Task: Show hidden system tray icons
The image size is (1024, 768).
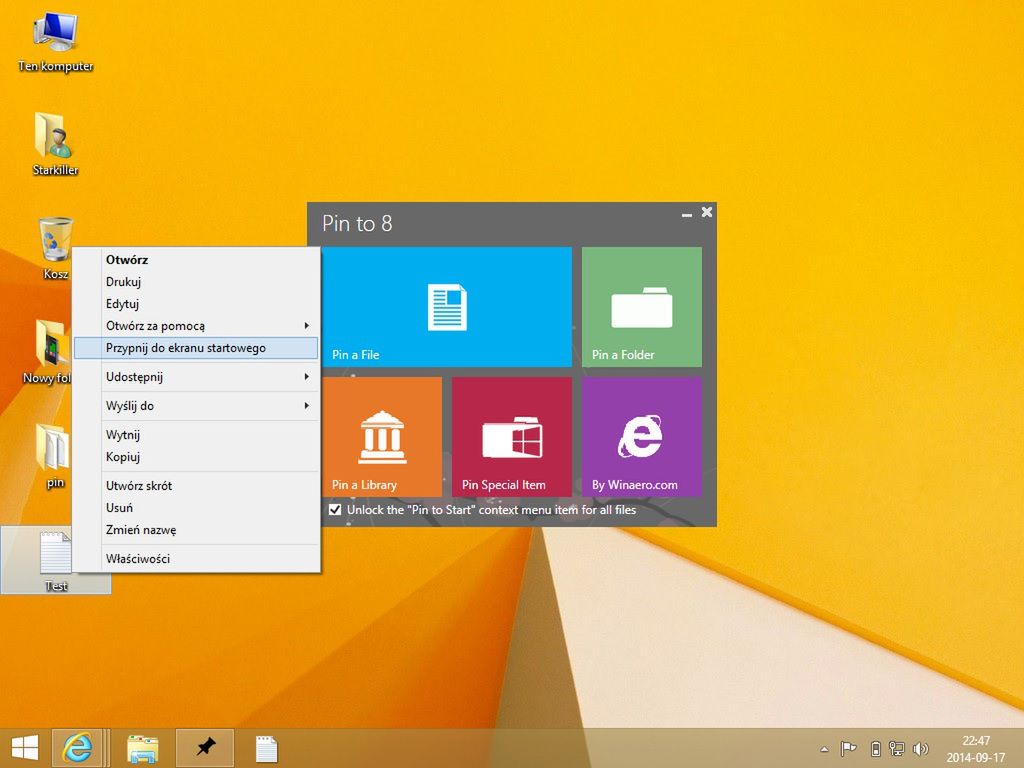Action: (x=824, y=749)
